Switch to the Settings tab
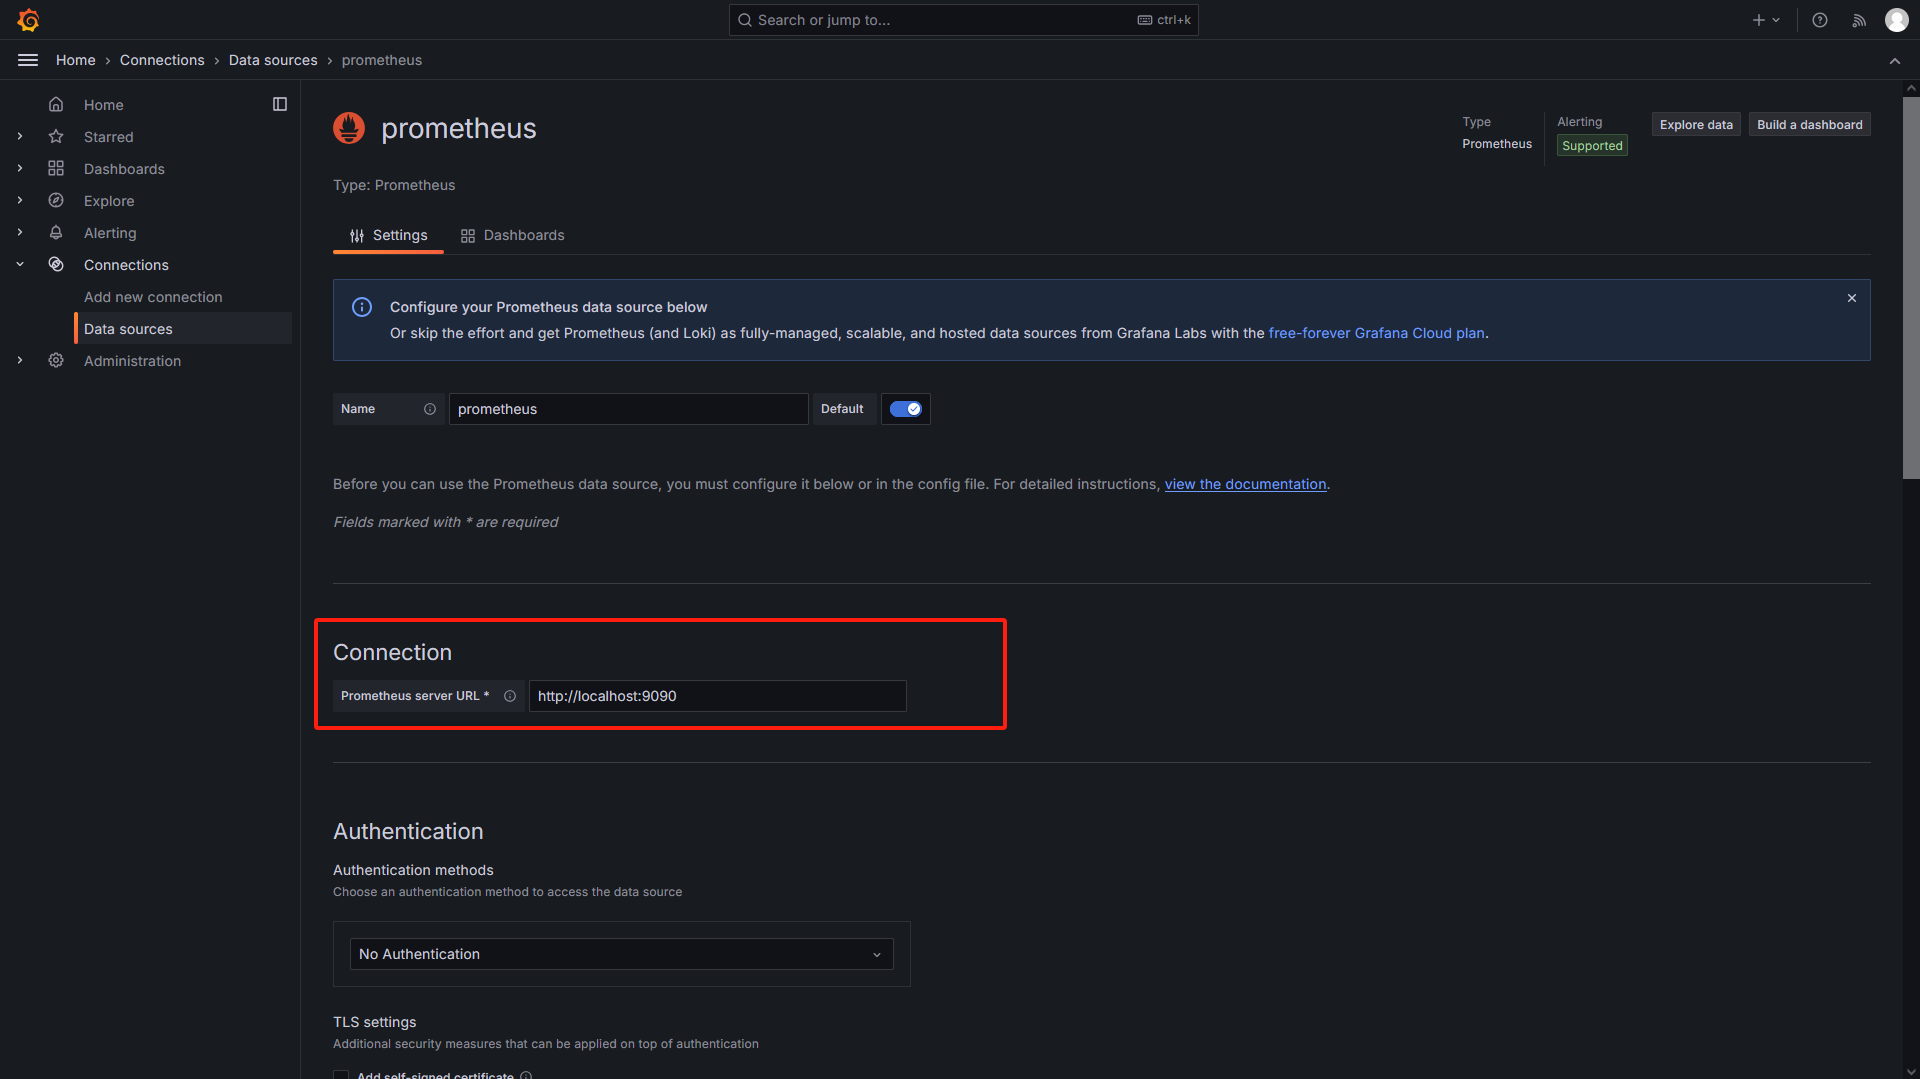This screenshot has height=1079, width=1920. [388, 235]
